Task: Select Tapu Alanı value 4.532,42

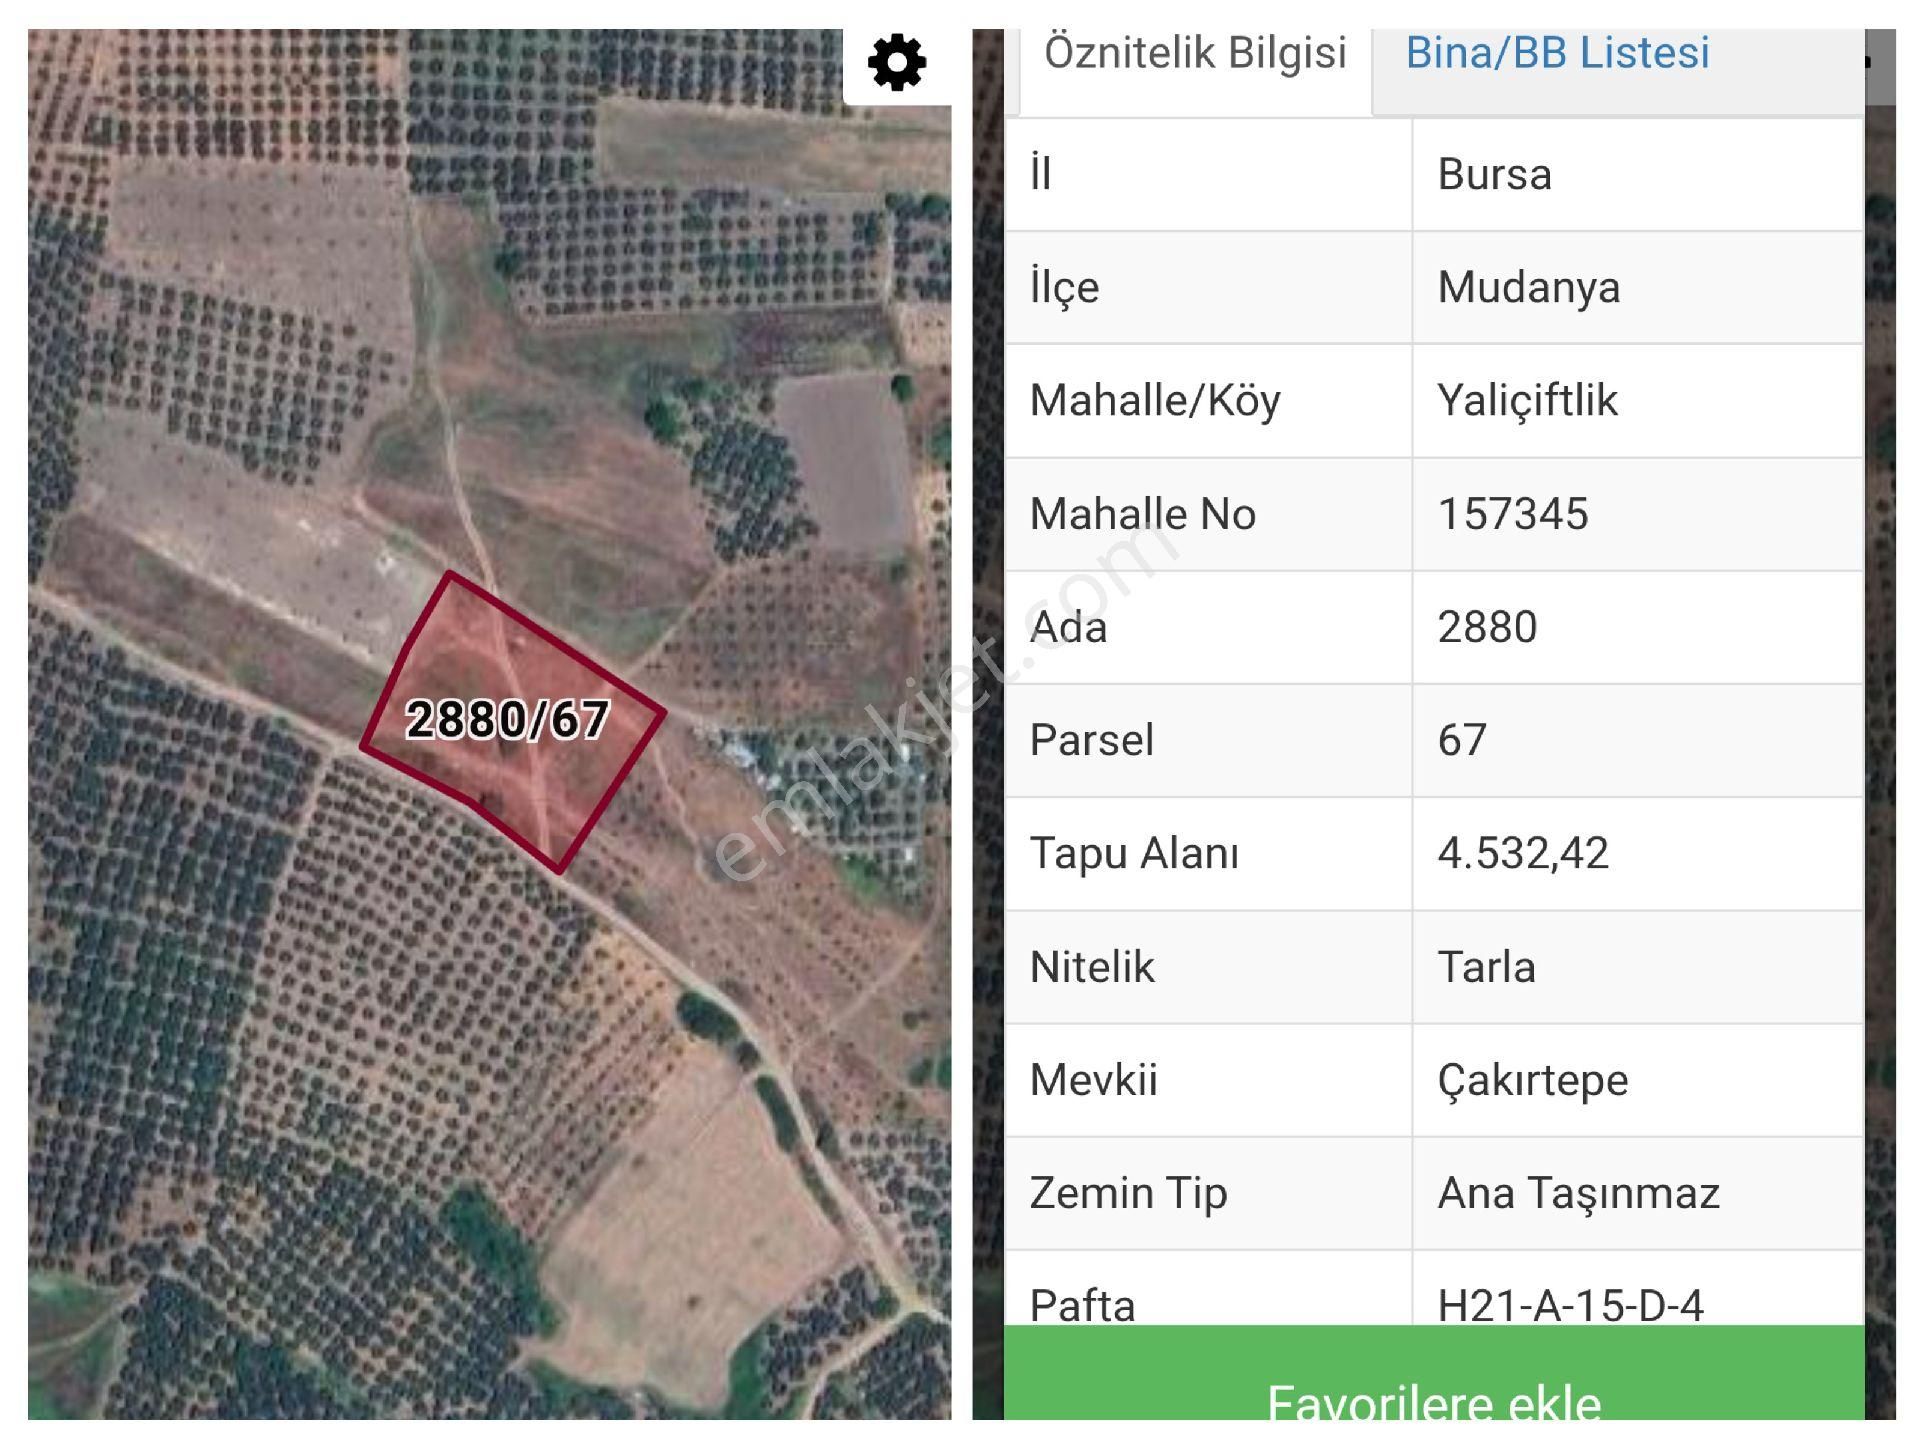Action: (1522, 853)
